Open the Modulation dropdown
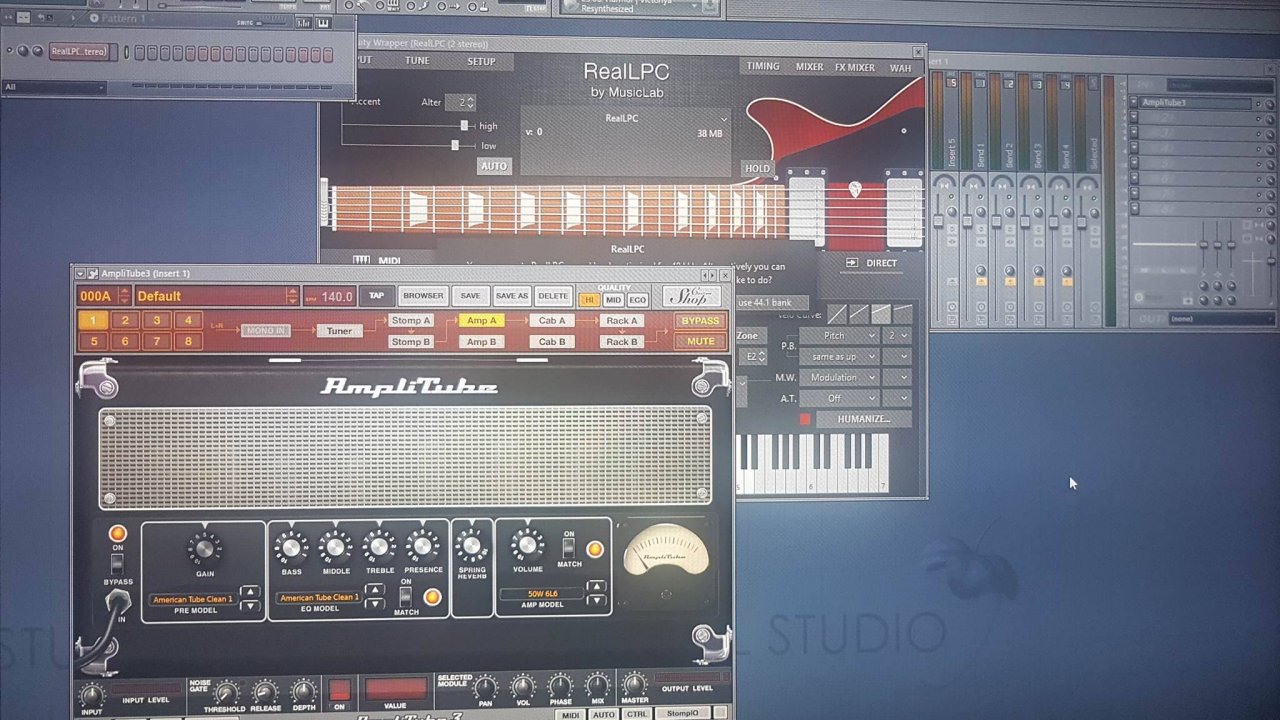1280x720 pixels. pyautogui.click(x=838, y=377)
